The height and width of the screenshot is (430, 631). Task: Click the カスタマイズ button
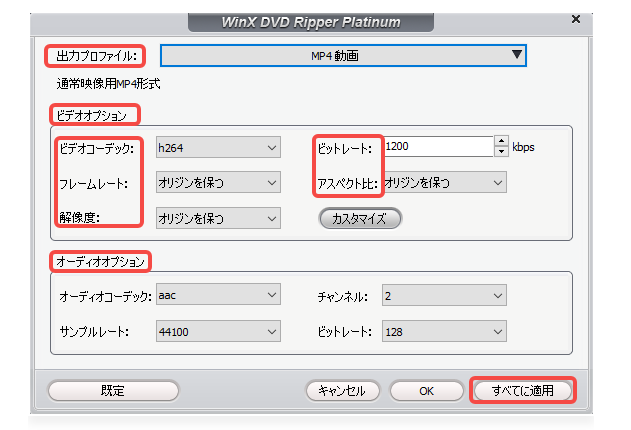point(360,218)
